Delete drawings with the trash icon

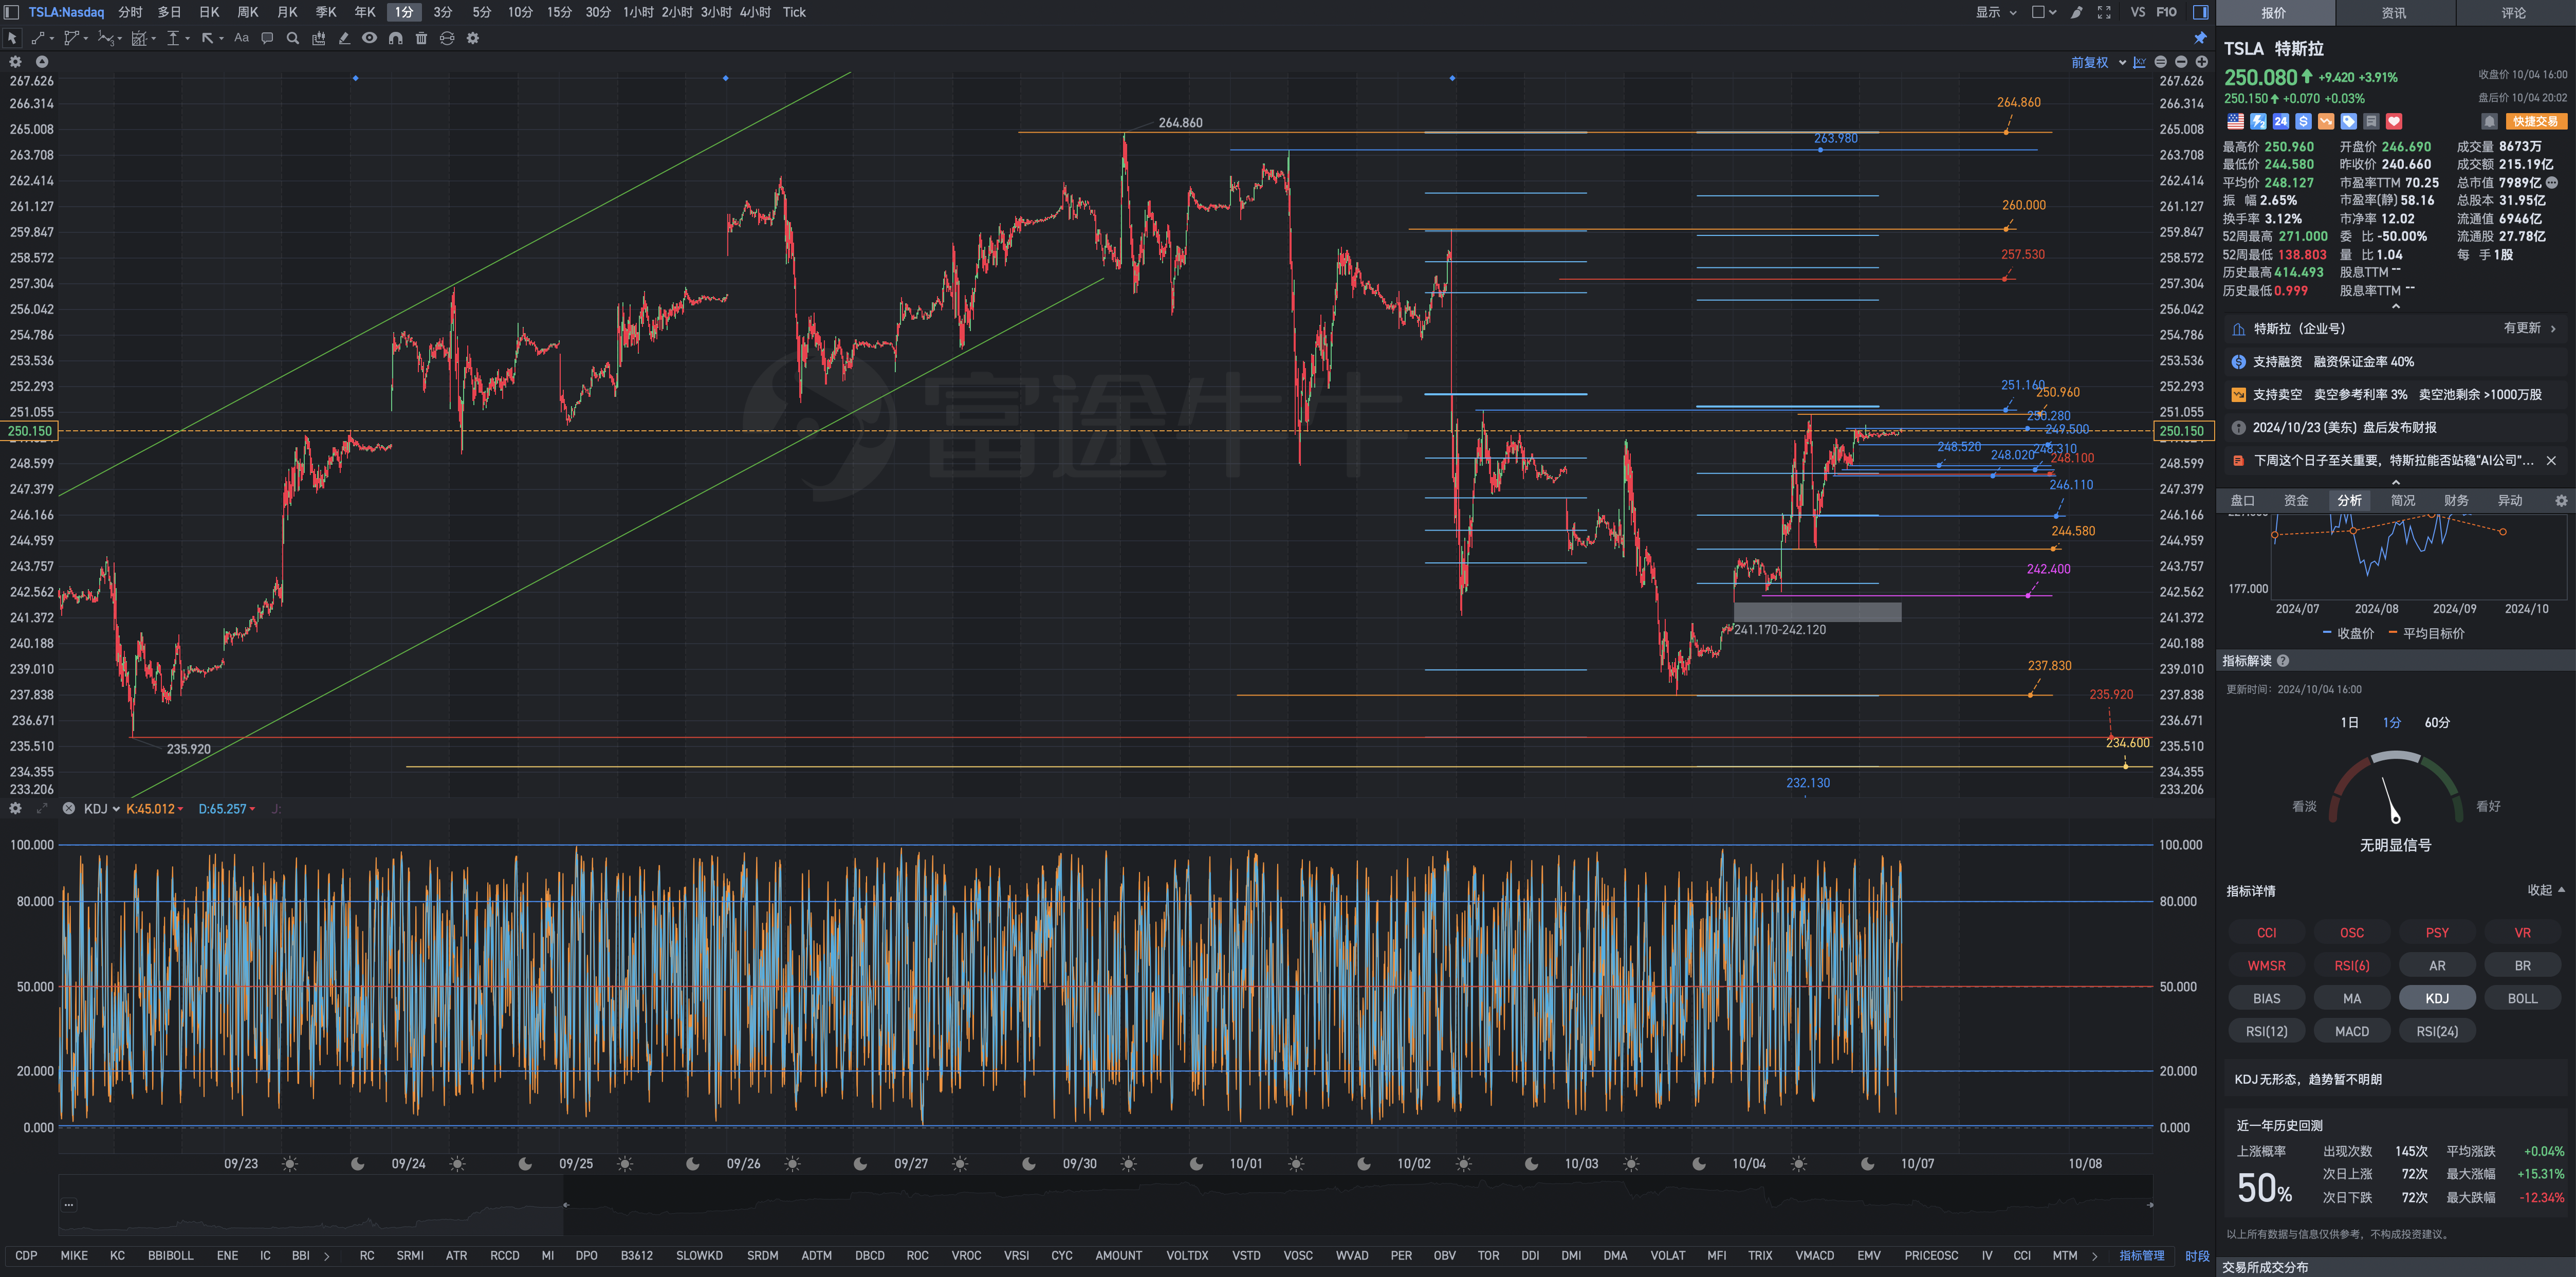point(421,38)
